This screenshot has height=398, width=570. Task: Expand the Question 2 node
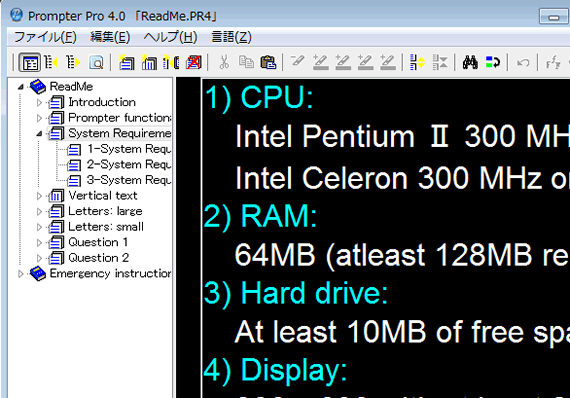pos(39,258)
